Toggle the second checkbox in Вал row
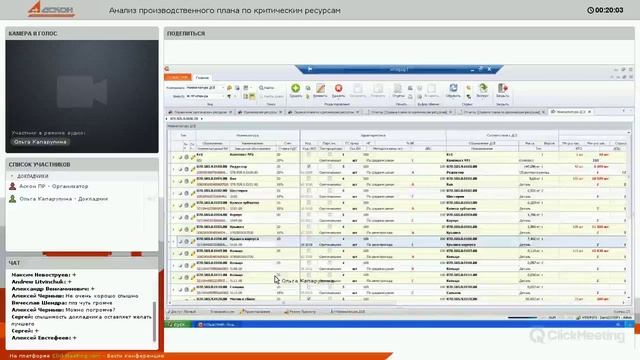 (x=330, y=179)
